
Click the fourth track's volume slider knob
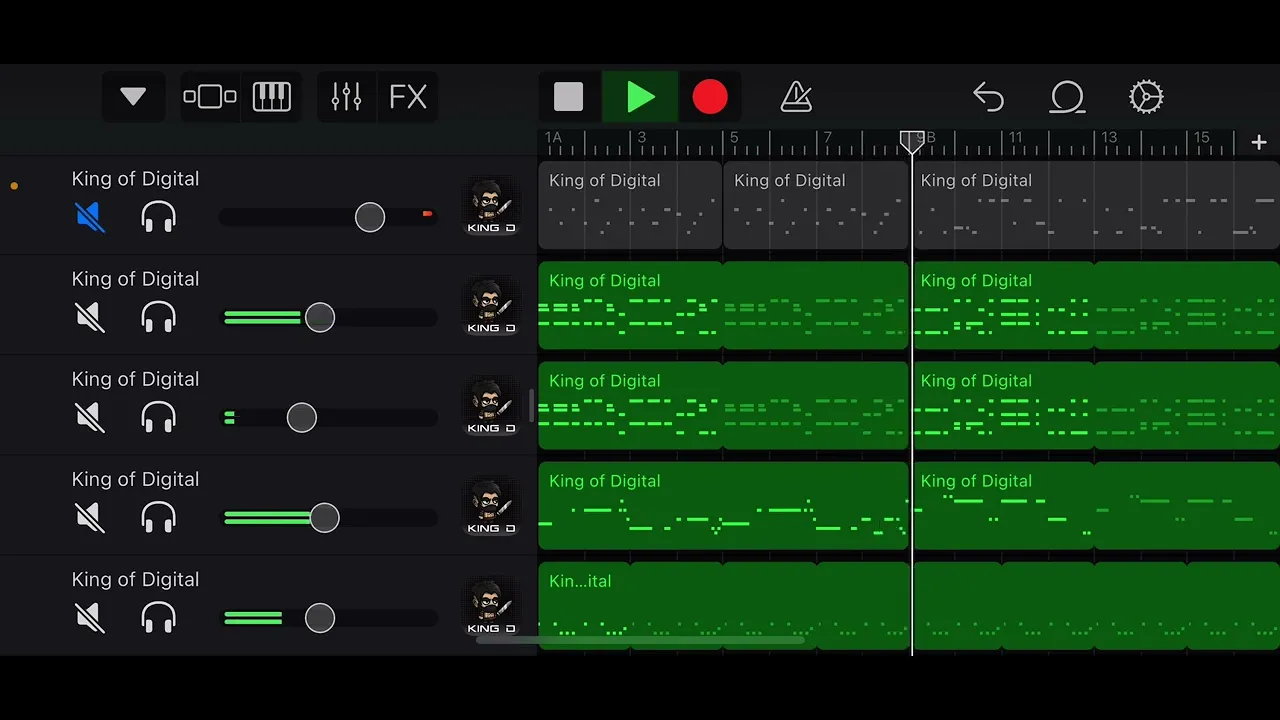(x=324, y=517)
